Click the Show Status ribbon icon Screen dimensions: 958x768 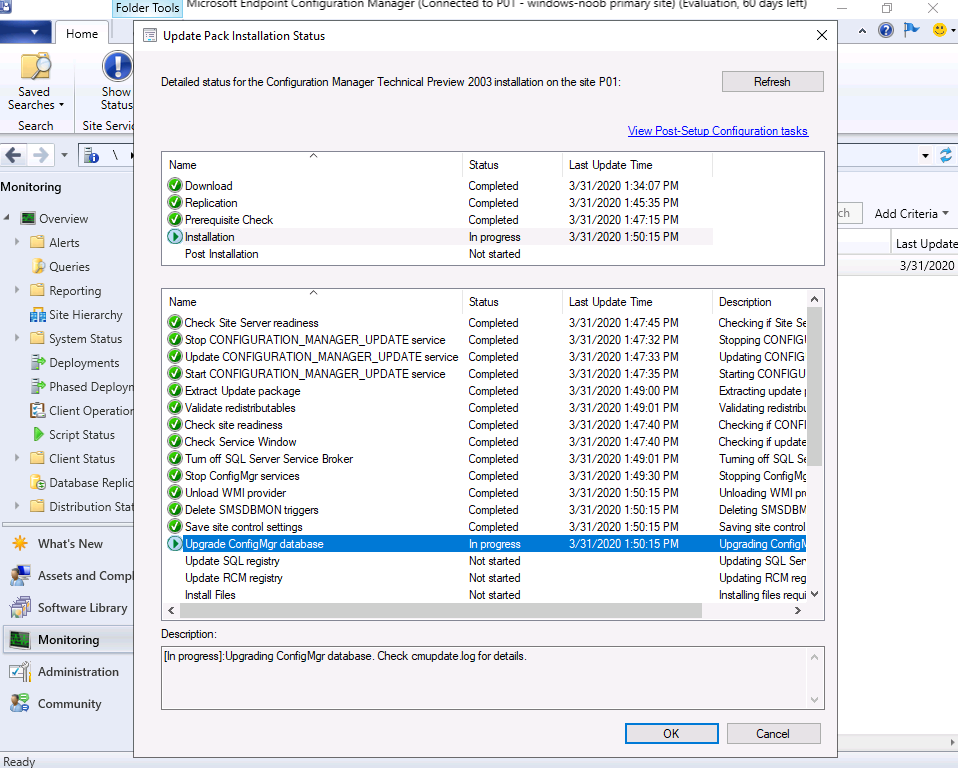click(x=117, y=66)
